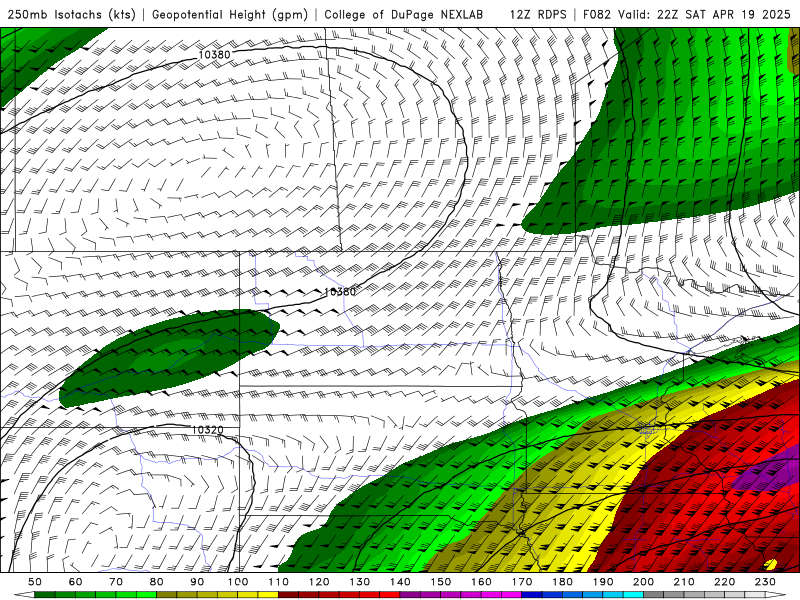800x600 pixels.
Task: Click the bright yellow swatch just left of 110
Action: click(268, 595)
